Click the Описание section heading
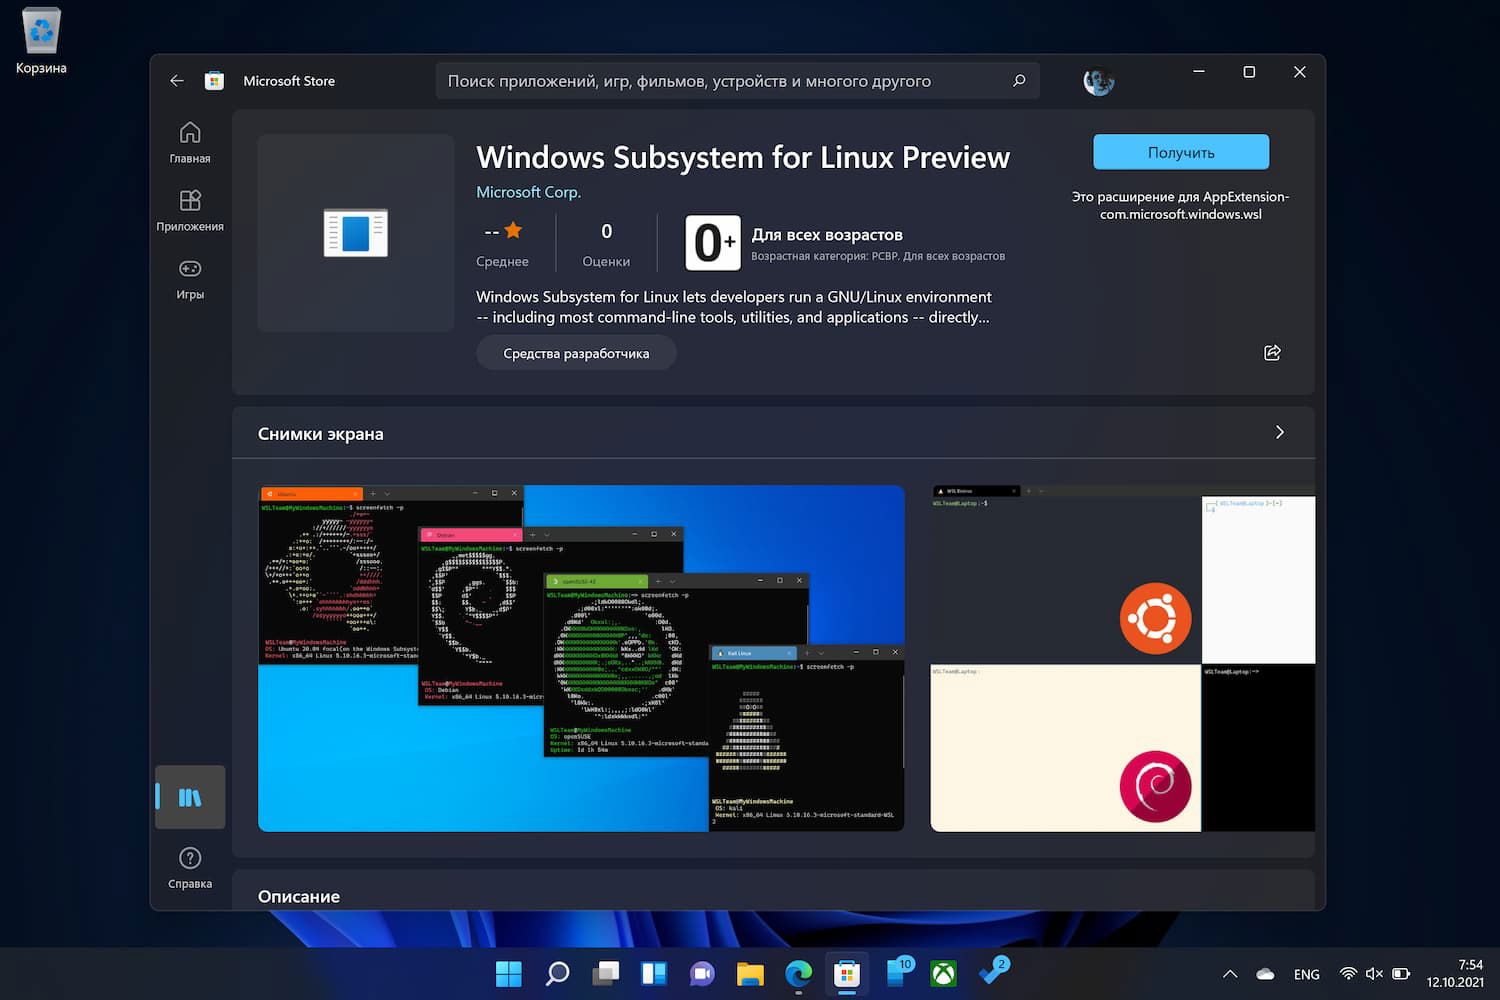 (x=299, y=897)
